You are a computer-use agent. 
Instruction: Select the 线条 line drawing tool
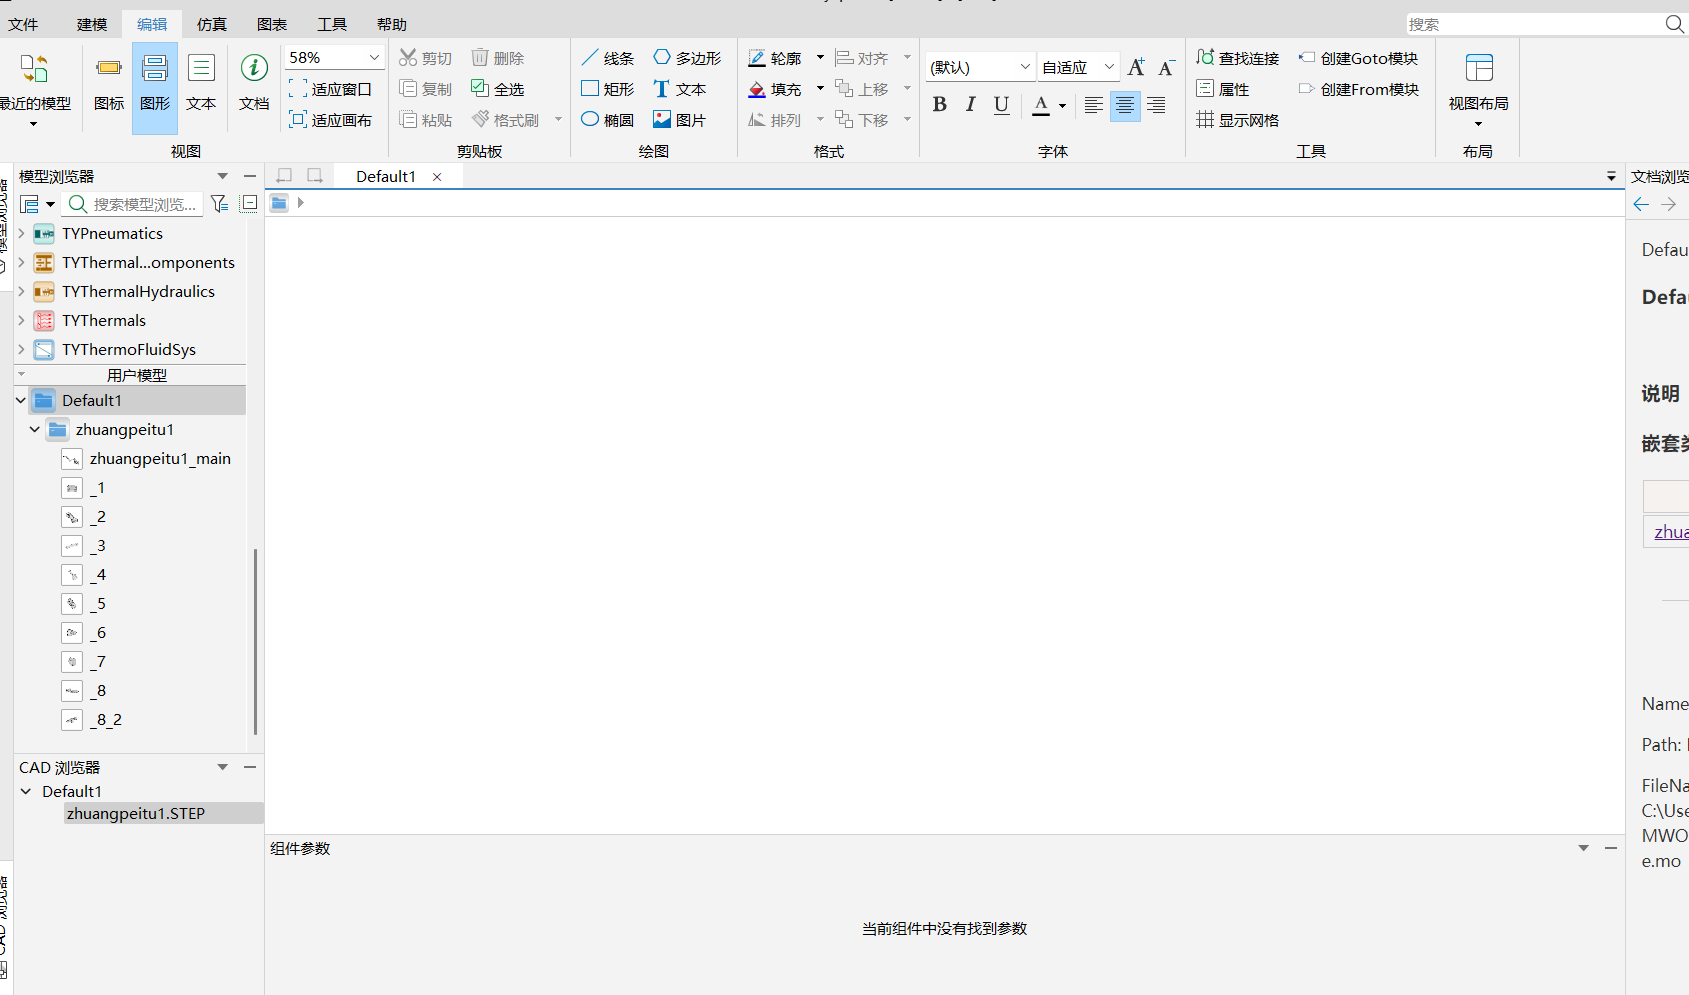click(x=607, y=58)
